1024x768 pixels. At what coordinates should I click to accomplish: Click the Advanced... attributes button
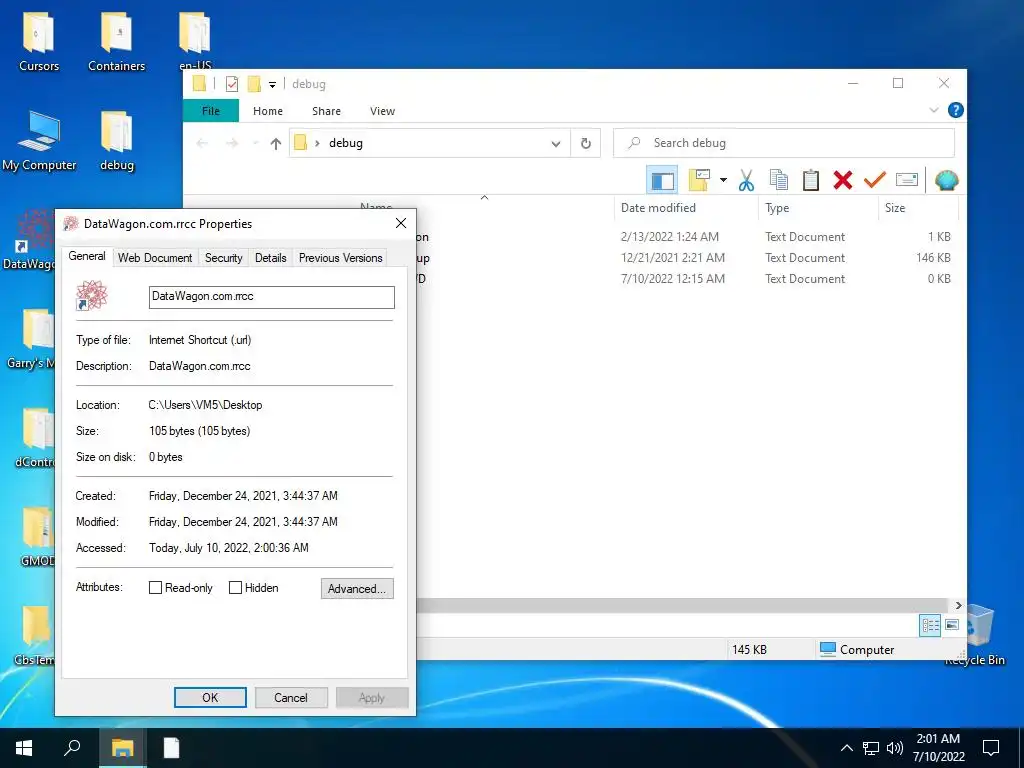(x=357, y=588)
